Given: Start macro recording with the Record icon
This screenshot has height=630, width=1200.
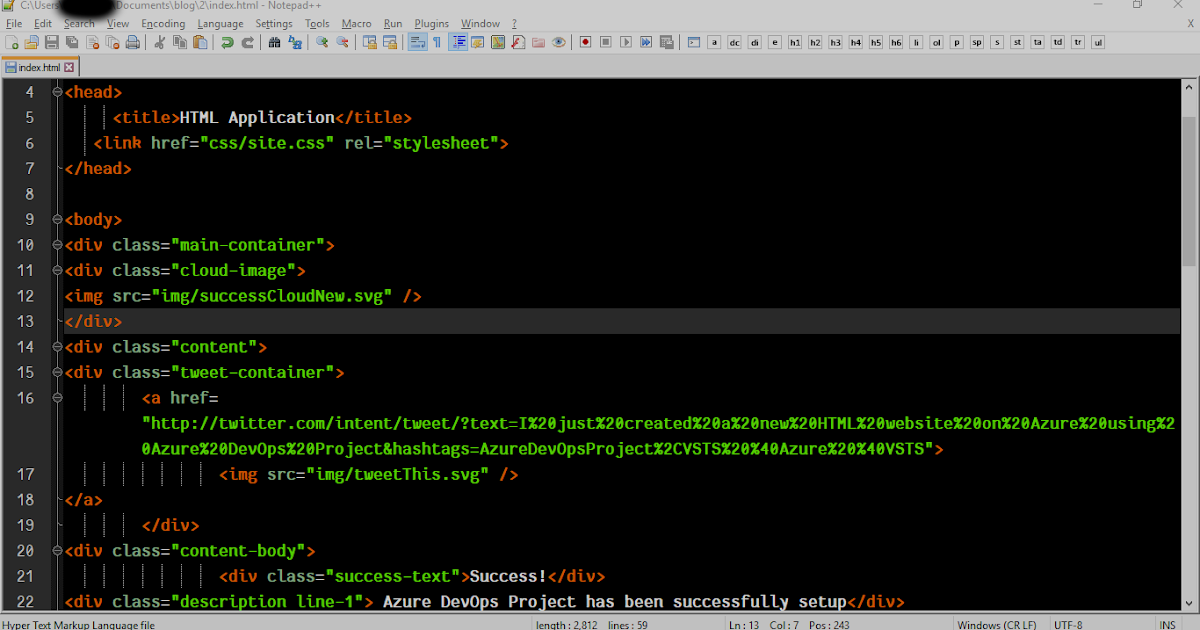Looking at the screenshot, I should pyautogui.click(x=585, y=42).
